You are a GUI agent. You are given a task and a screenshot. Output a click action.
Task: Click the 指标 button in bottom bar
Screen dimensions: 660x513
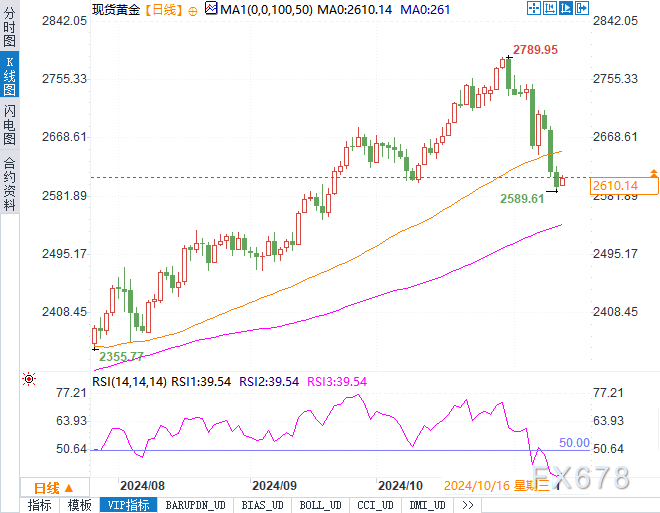click(40, 505)
